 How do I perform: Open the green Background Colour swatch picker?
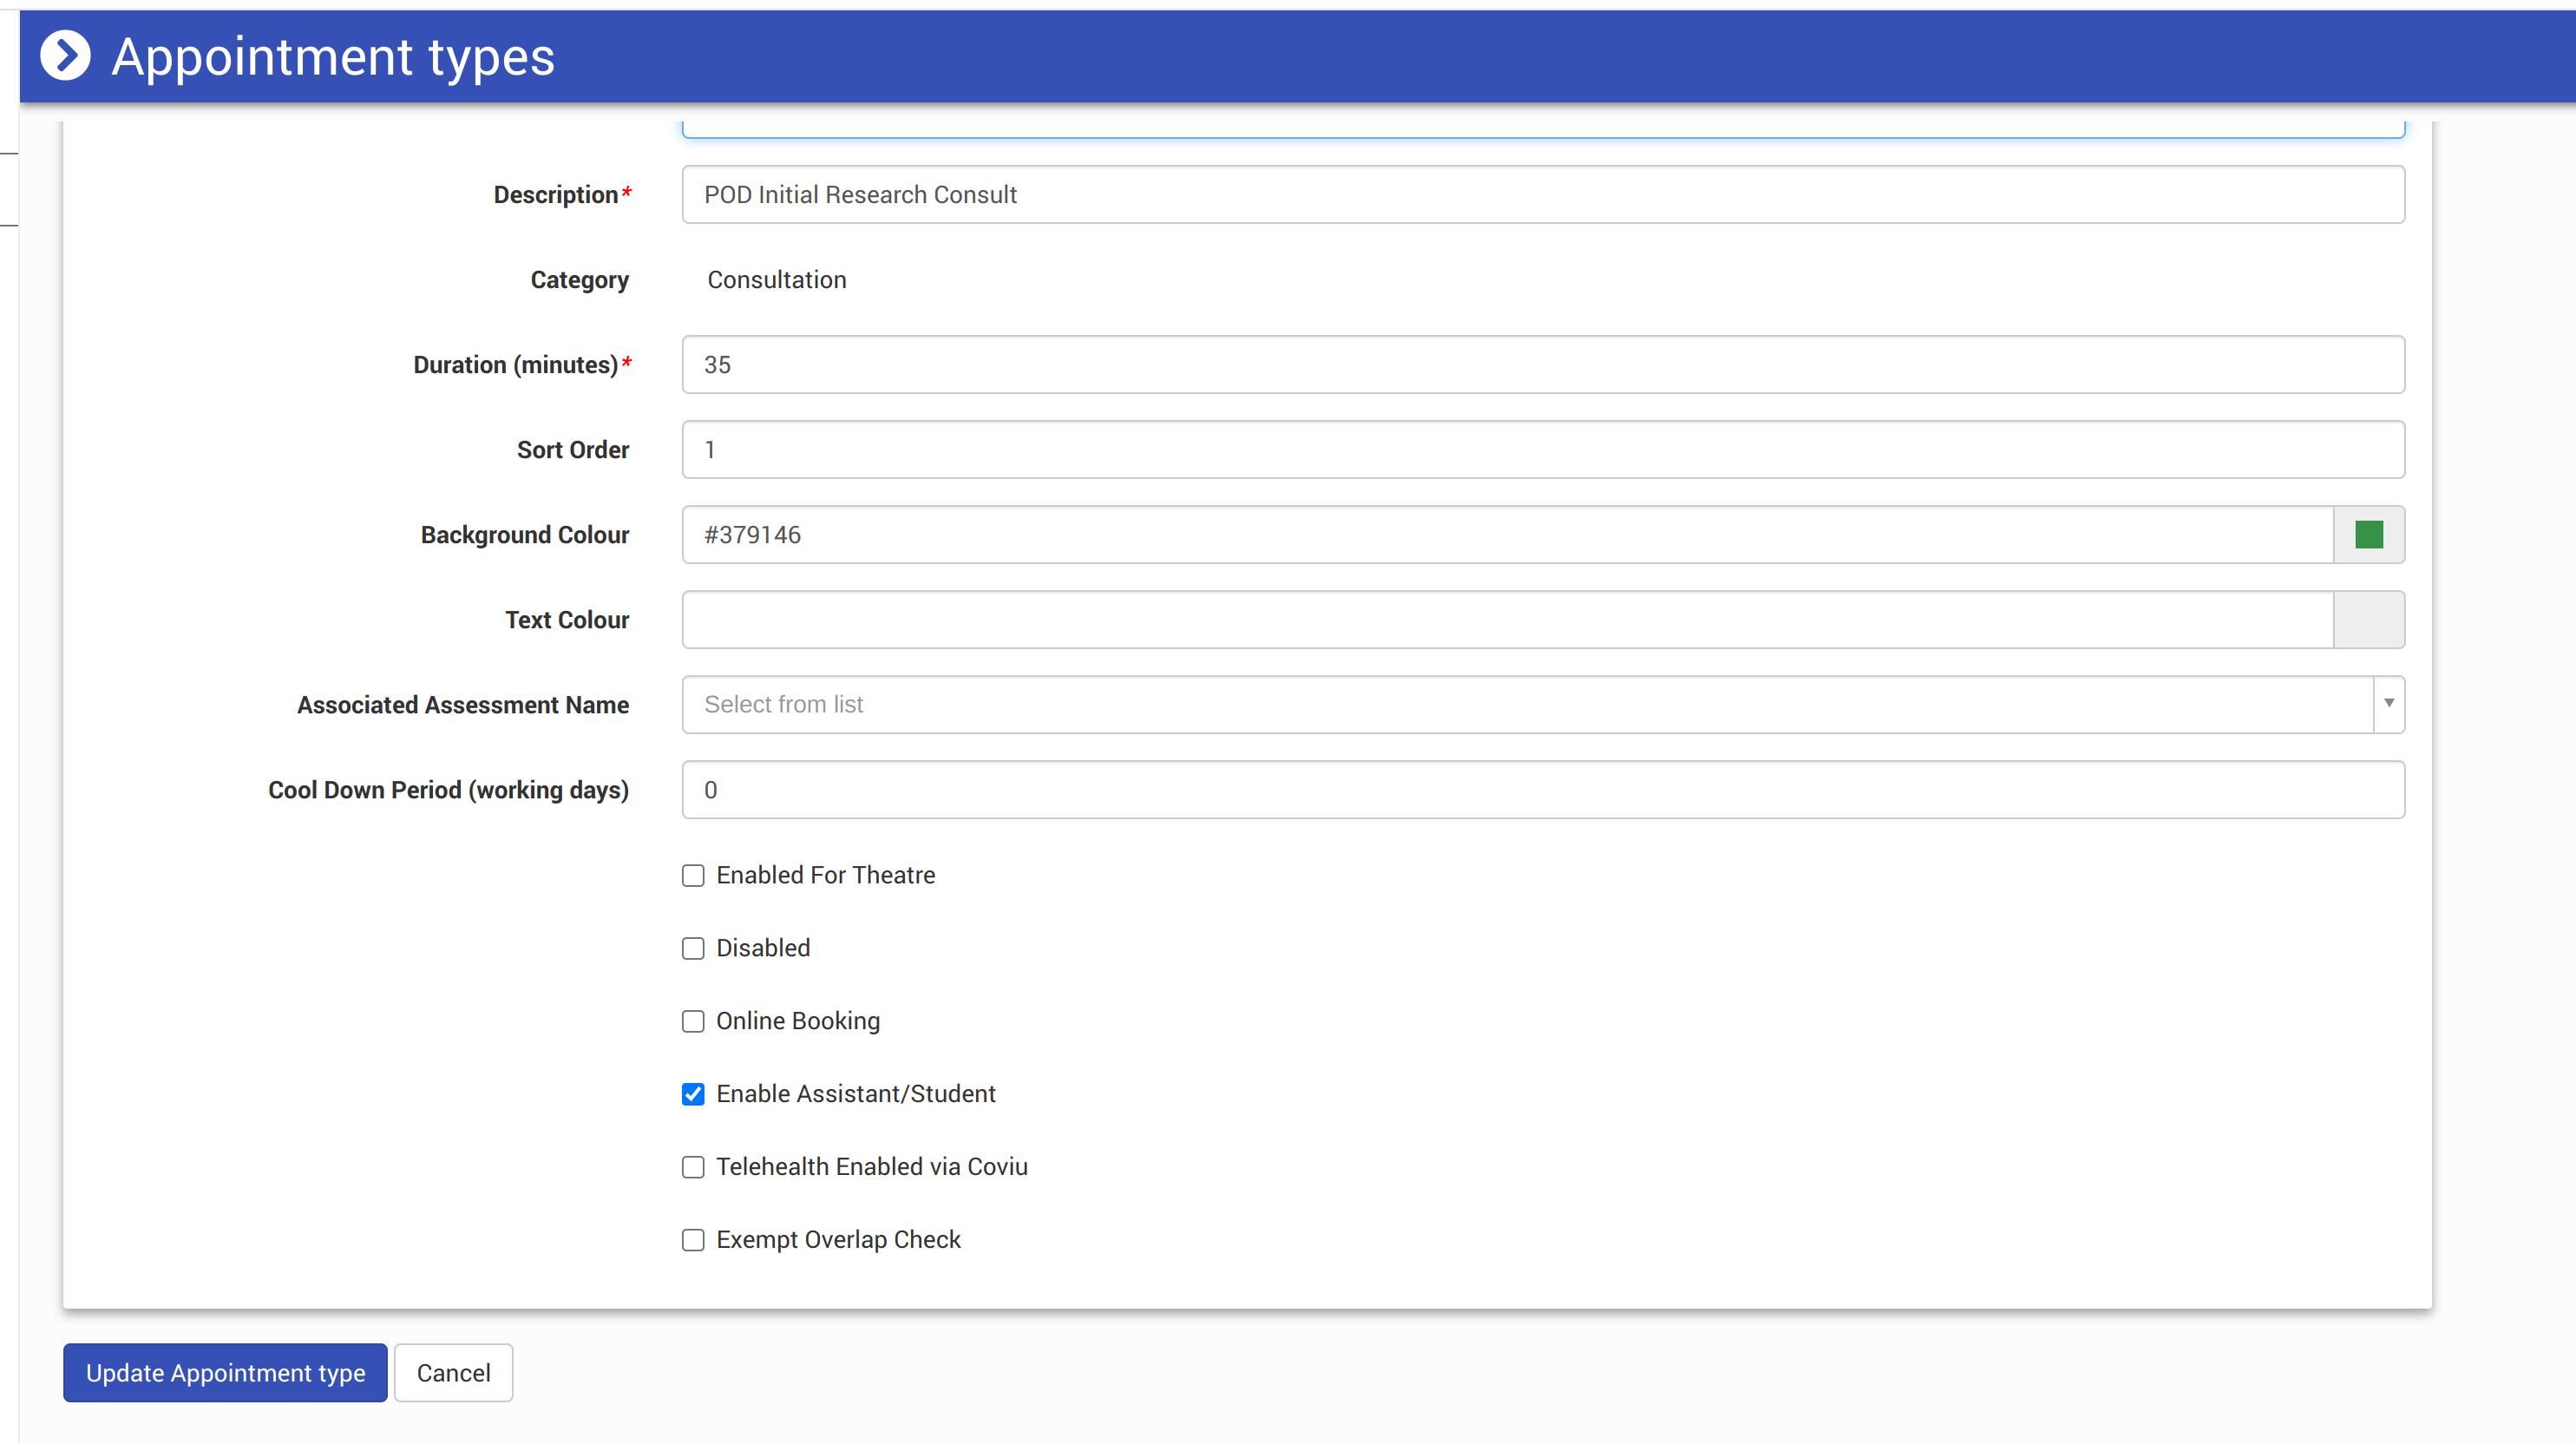pos(2368,535)
